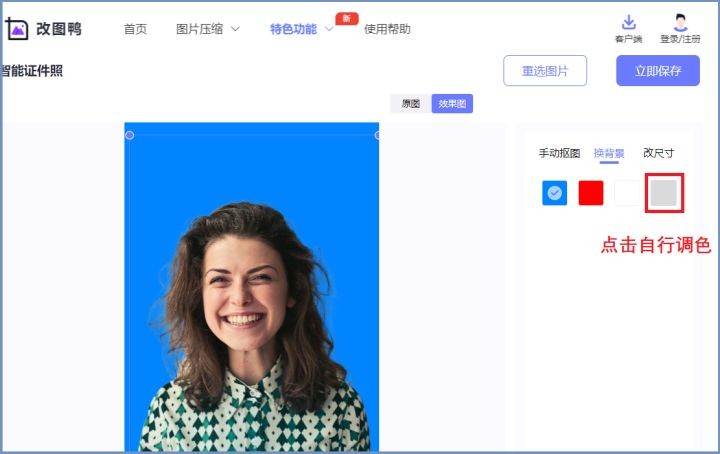Screen dimensions: 720x454
Task: Open the 客户端 download icon
Action: [628, 23]
